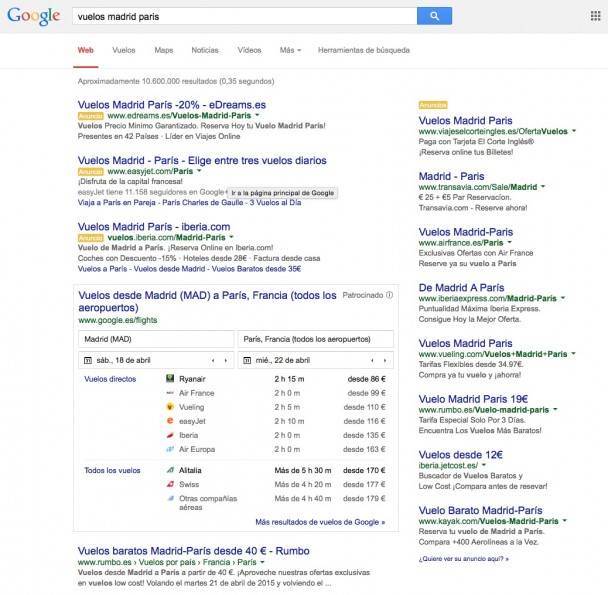Click the Ryanair desde 86 € price
Viewport: 608px width, 595px height.
[x=366, y=379]
